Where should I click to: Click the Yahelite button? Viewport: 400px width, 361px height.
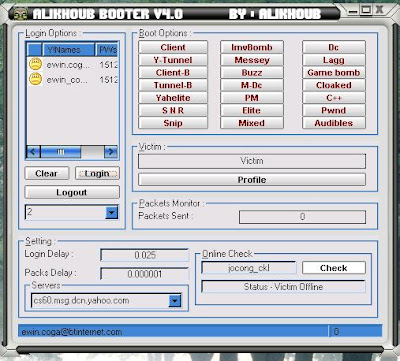point(173,98)
